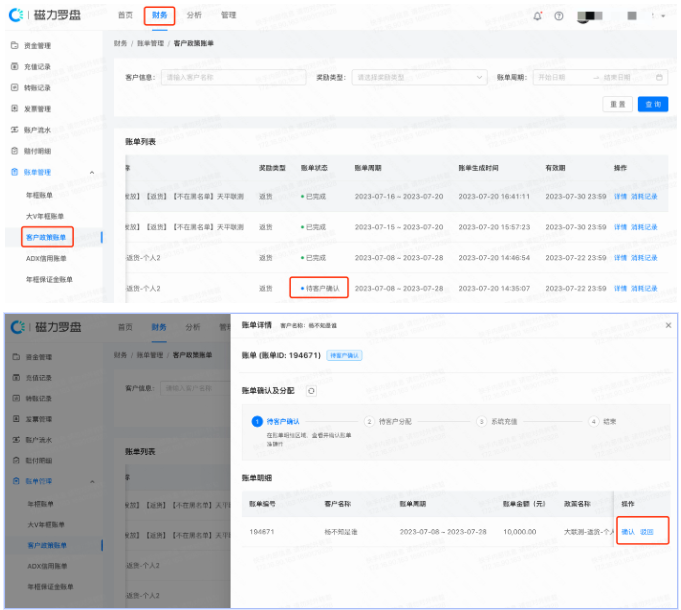Click the 客户信息 name input field

(x=205, y=77)
